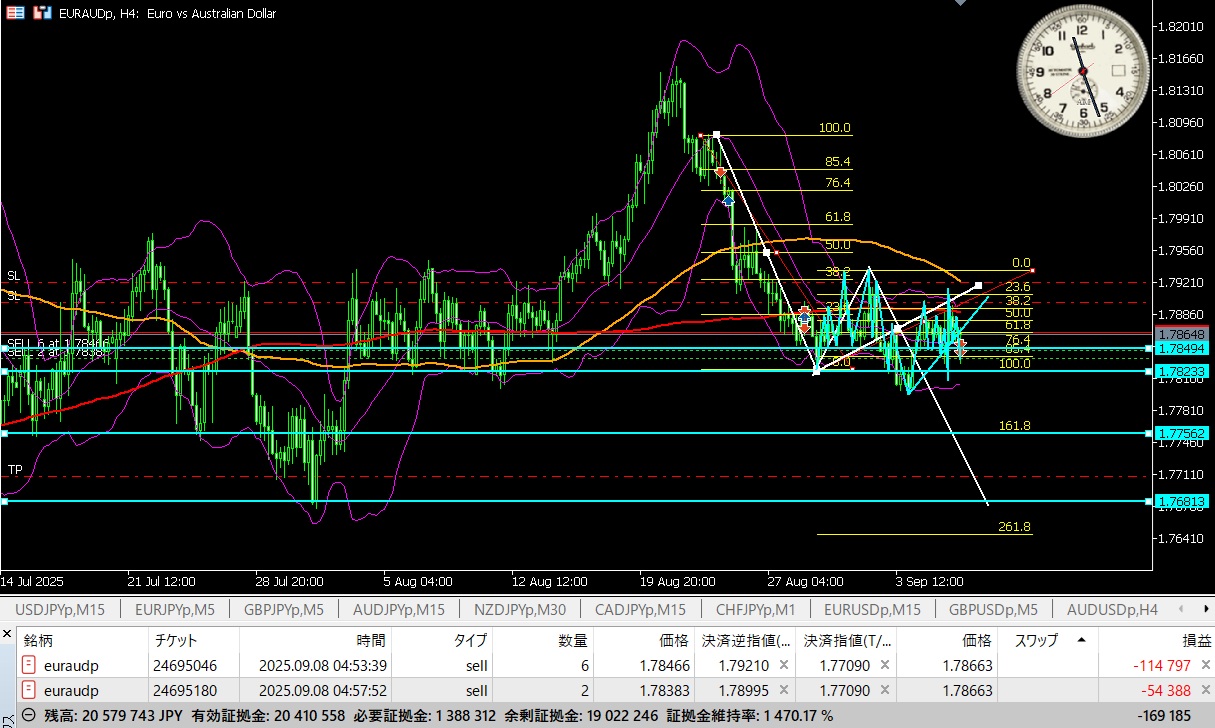Click the balance summary row icon
Viewport: 1215px width, 728px height.
(x=29, y=716)
